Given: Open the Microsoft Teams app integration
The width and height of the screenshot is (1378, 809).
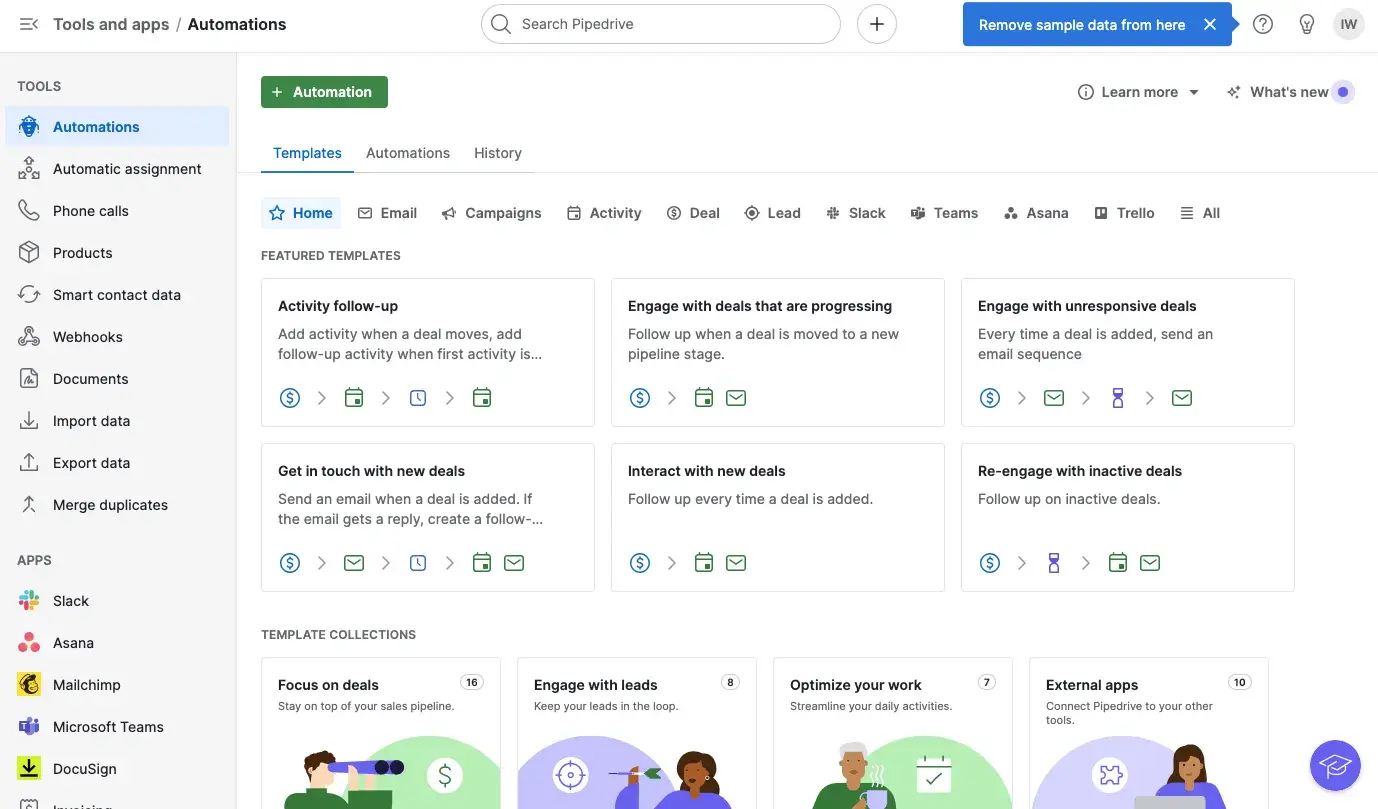Looking at the screenshot, I should [x=108, y=726].
